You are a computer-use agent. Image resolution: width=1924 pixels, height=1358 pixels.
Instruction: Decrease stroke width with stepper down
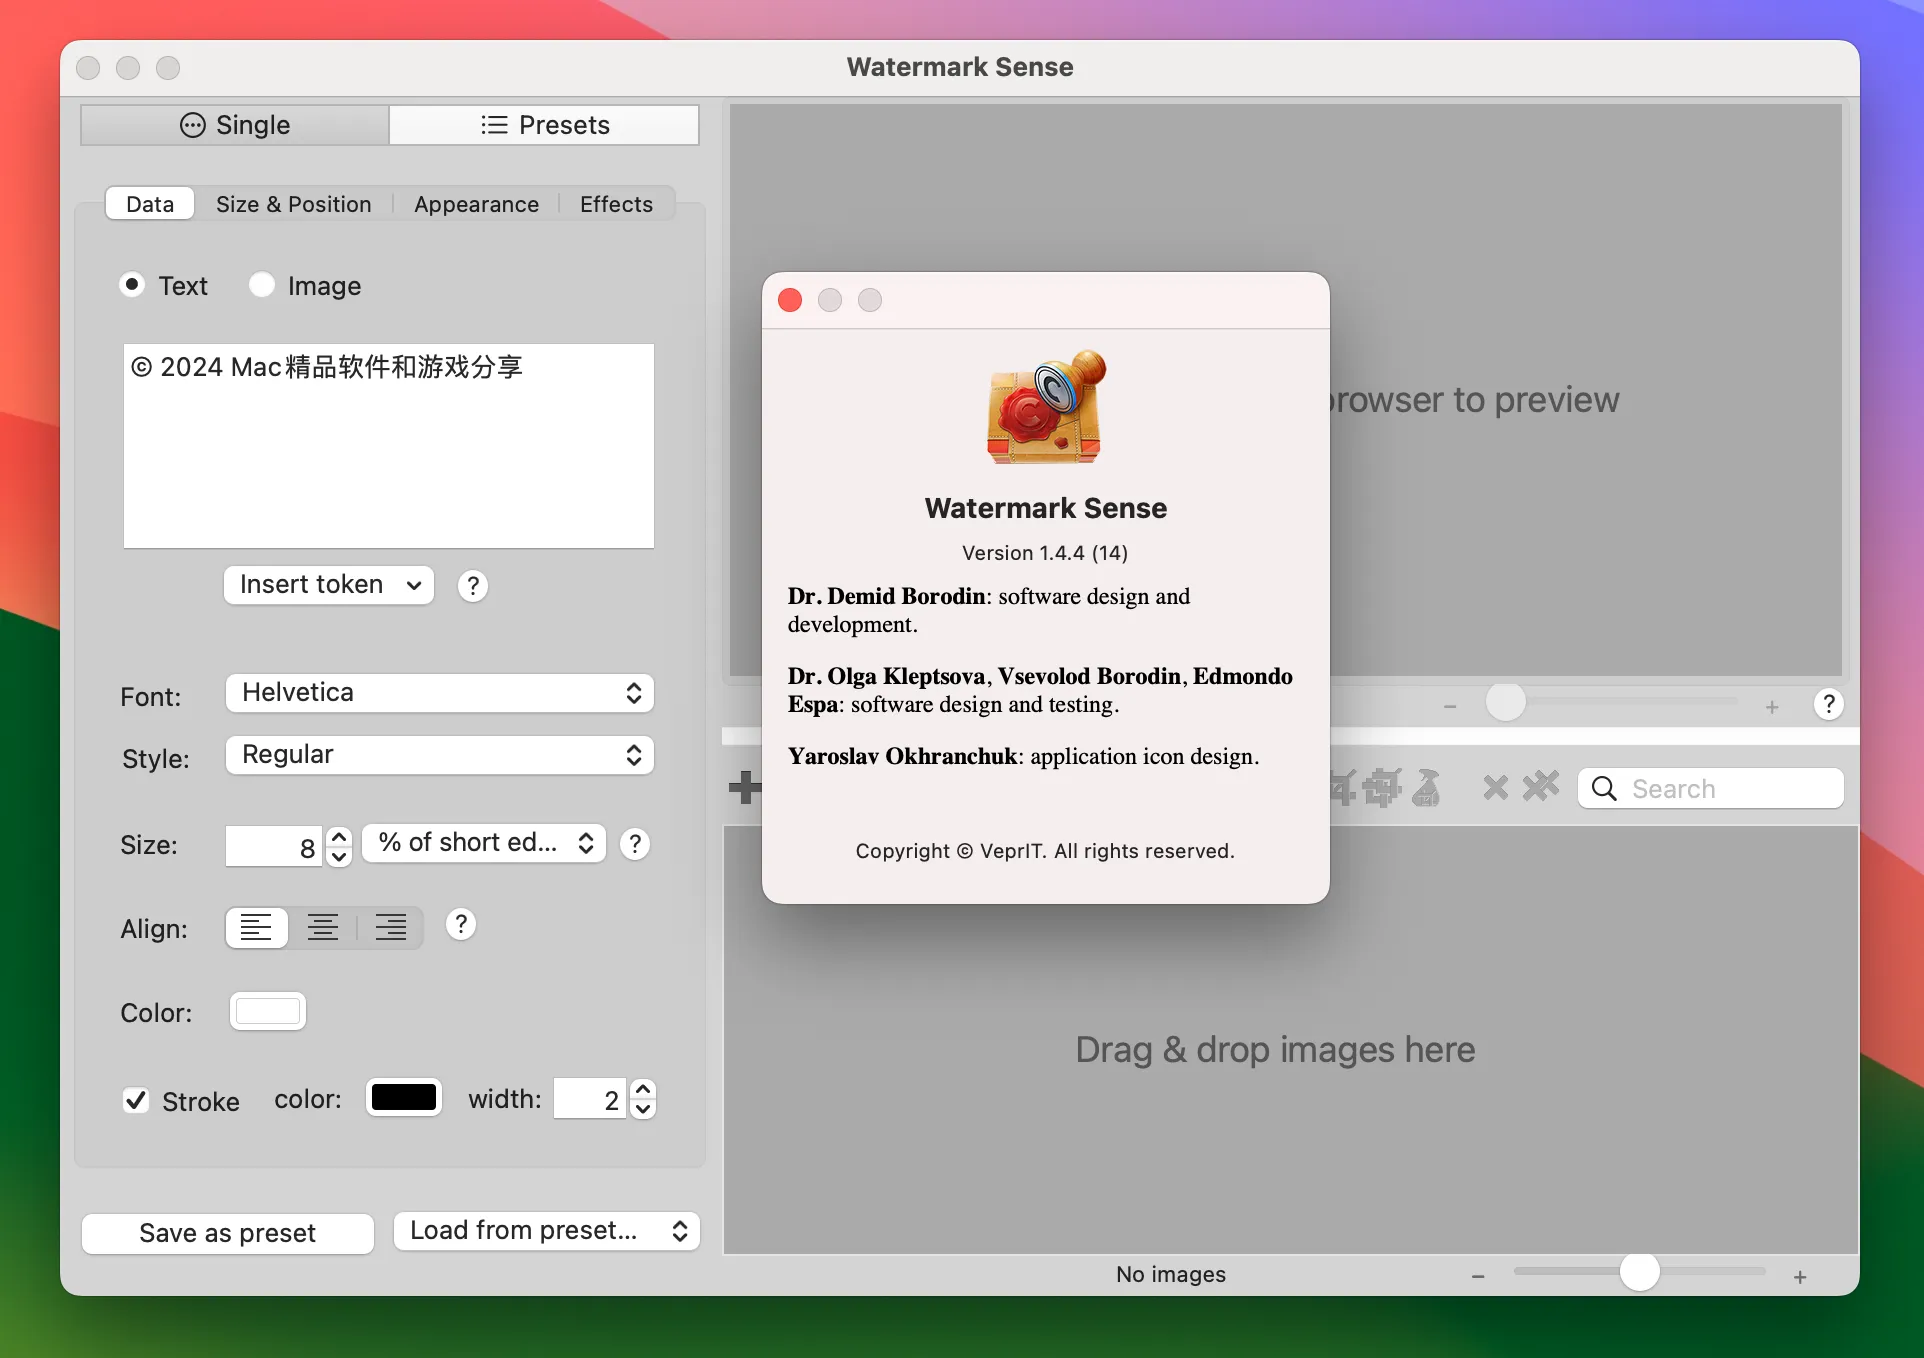tap(644, 1109)
